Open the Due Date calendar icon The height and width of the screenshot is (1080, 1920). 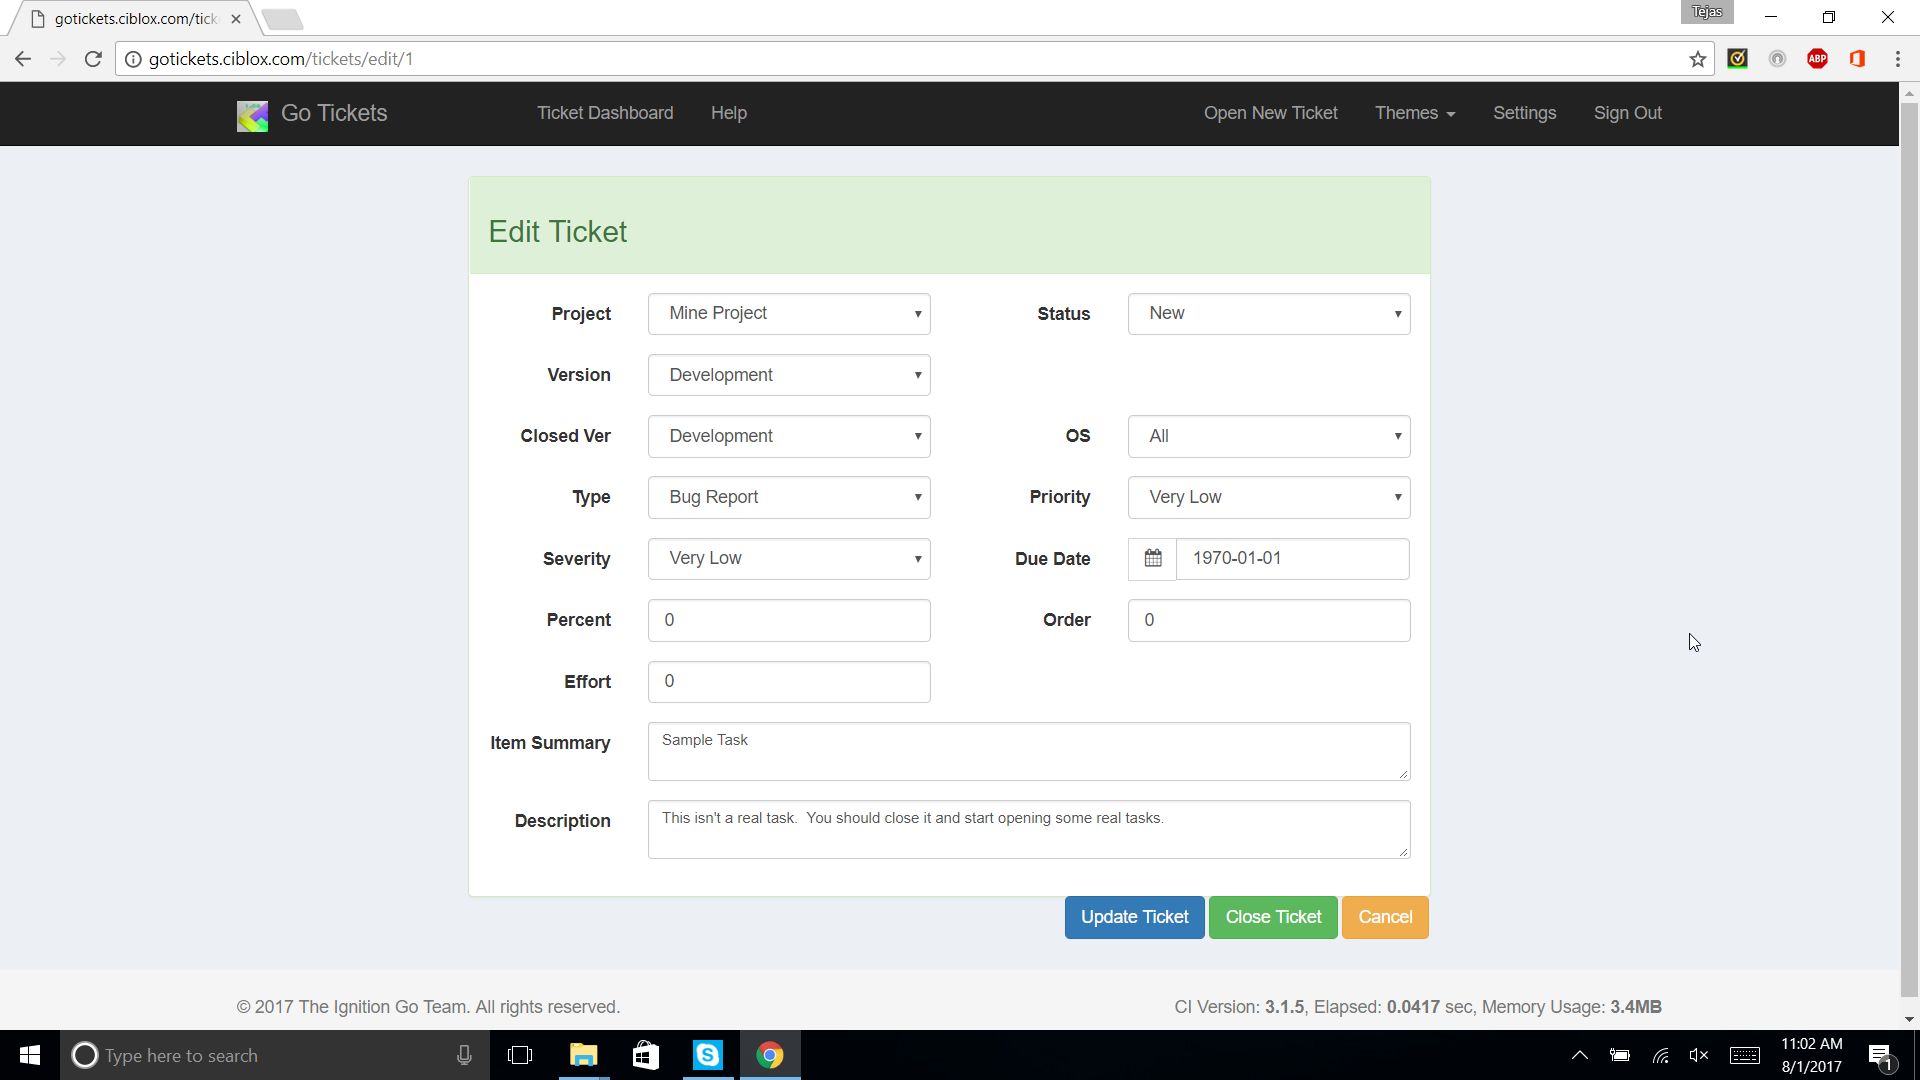pyautogui.click(x=1153, y=559)
